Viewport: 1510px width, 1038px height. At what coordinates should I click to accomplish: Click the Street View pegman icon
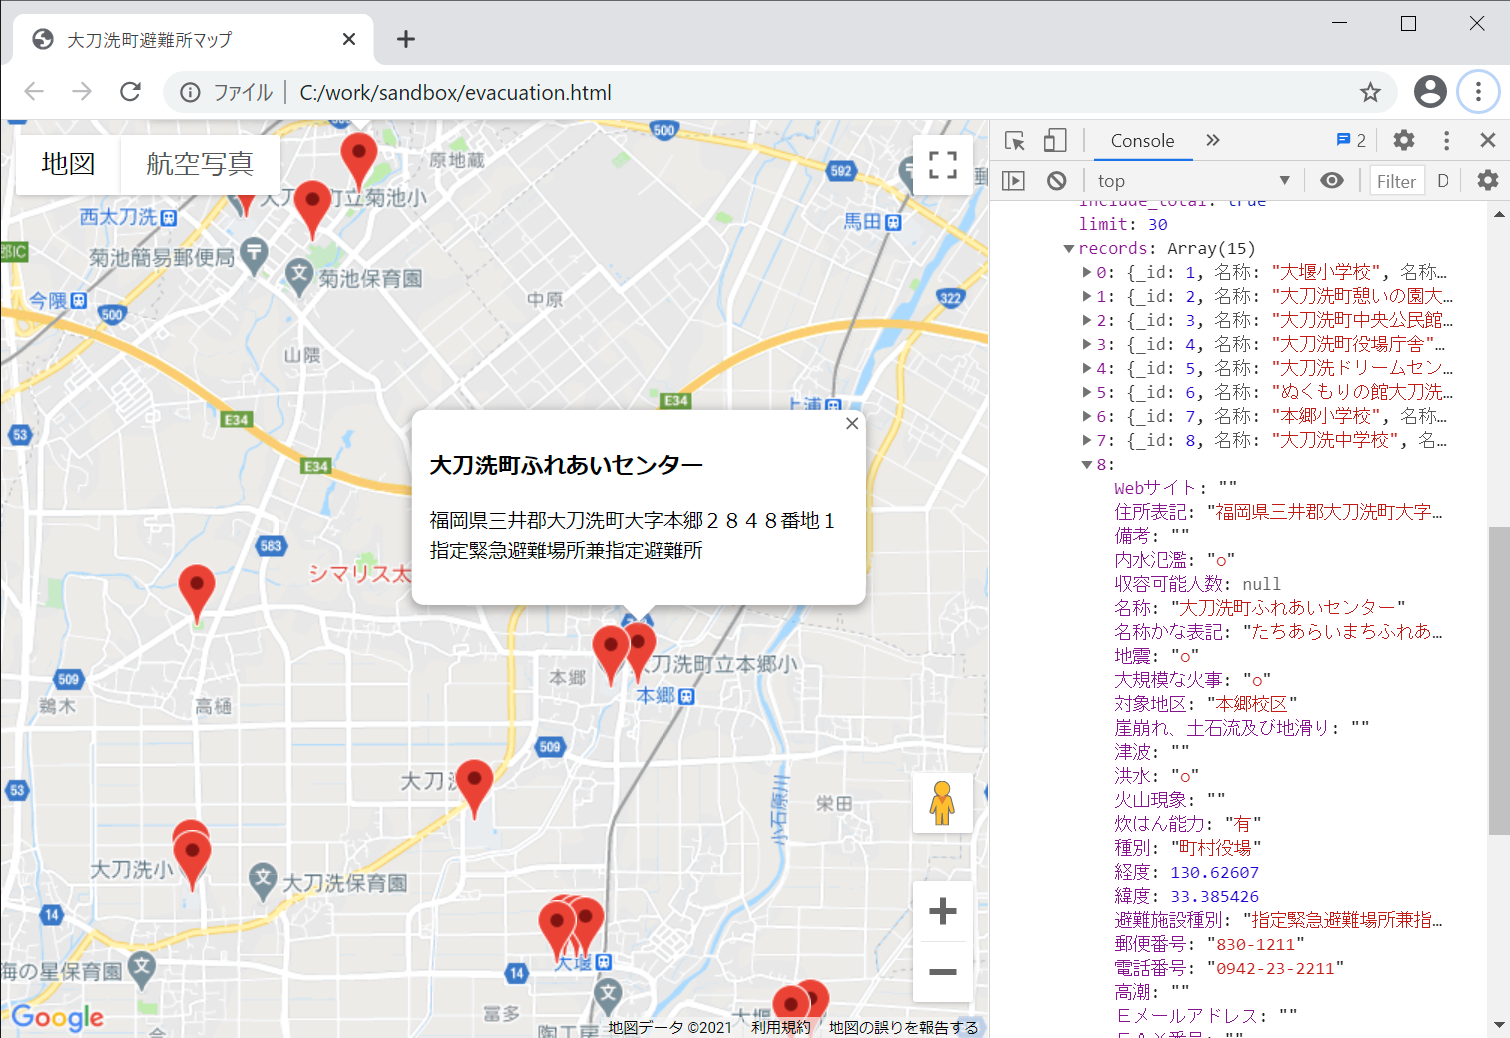click(x=942, y=802)
